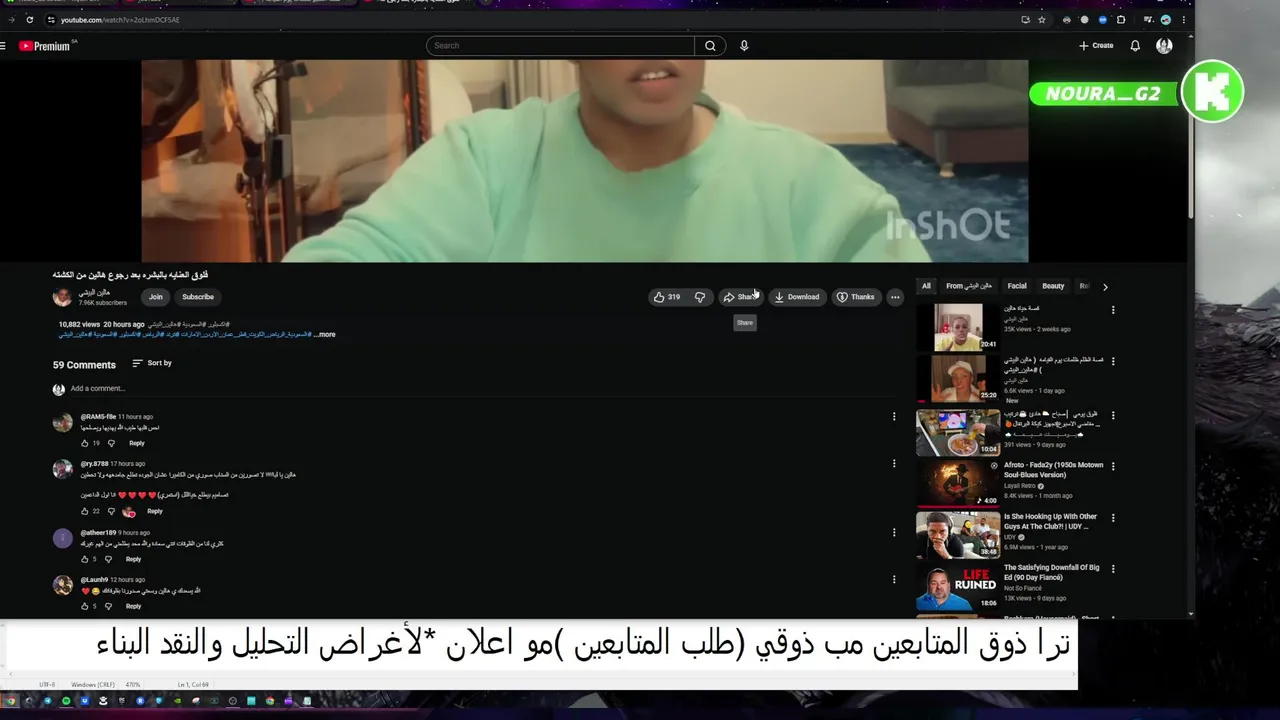
Task: Open the @ry.8788 commenter avatar
Action: tap(62, 469)
